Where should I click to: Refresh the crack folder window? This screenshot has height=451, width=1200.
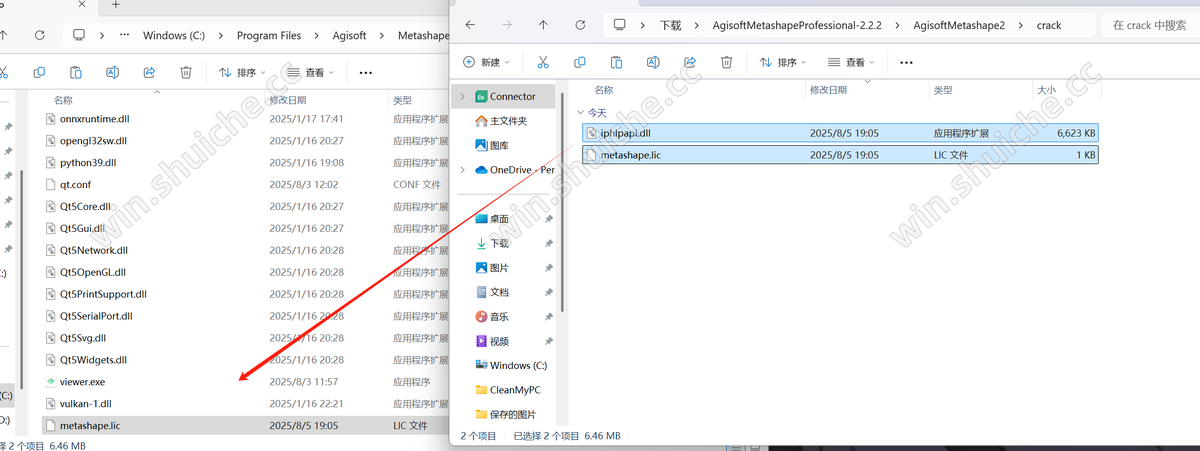click(x=580, y=24)
